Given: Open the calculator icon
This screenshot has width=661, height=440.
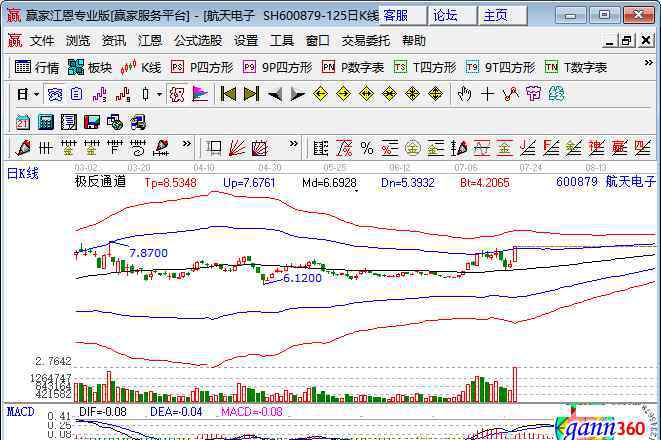Looking at the screenshot, I should (x=46, y=122).
